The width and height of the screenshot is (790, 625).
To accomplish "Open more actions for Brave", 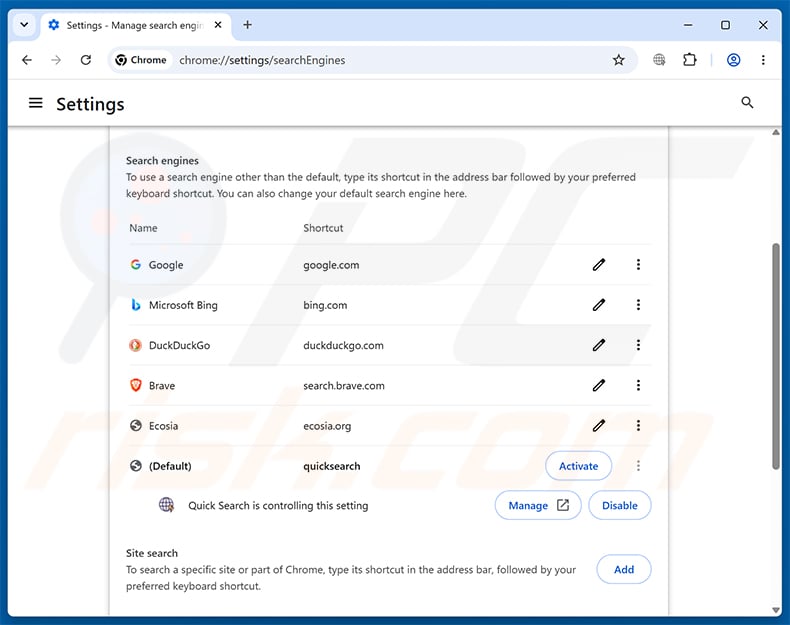I will coord(638,385).
